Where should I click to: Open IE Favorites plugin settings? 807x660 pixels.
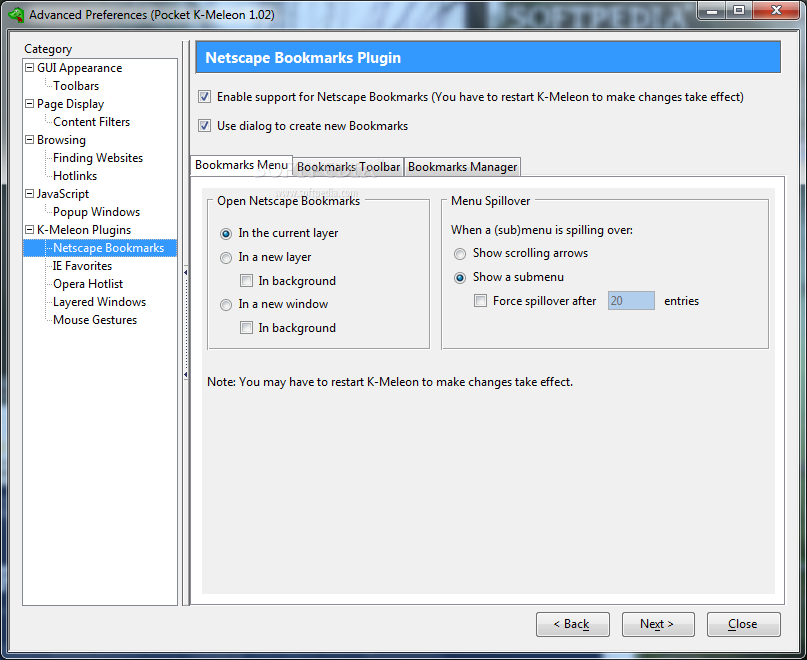[82, 266]
